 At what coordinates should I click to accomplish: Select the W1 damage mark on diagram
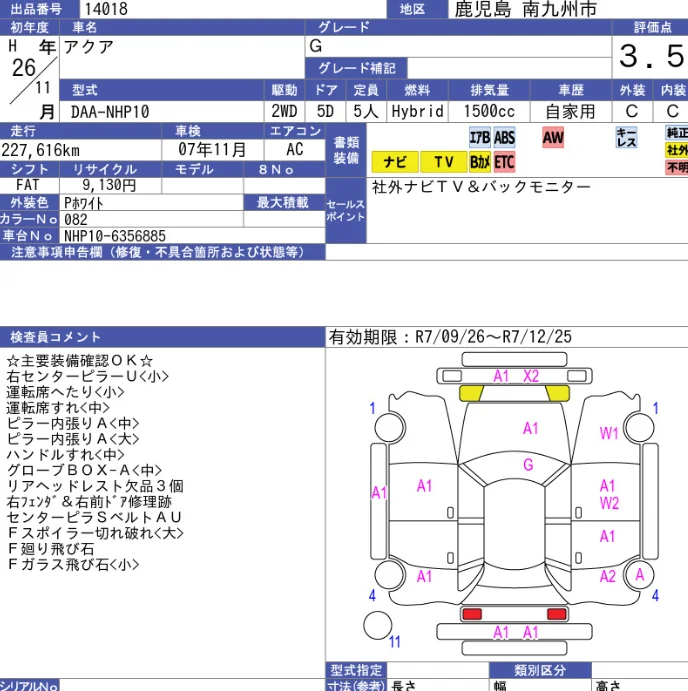[x=609, y=433]
